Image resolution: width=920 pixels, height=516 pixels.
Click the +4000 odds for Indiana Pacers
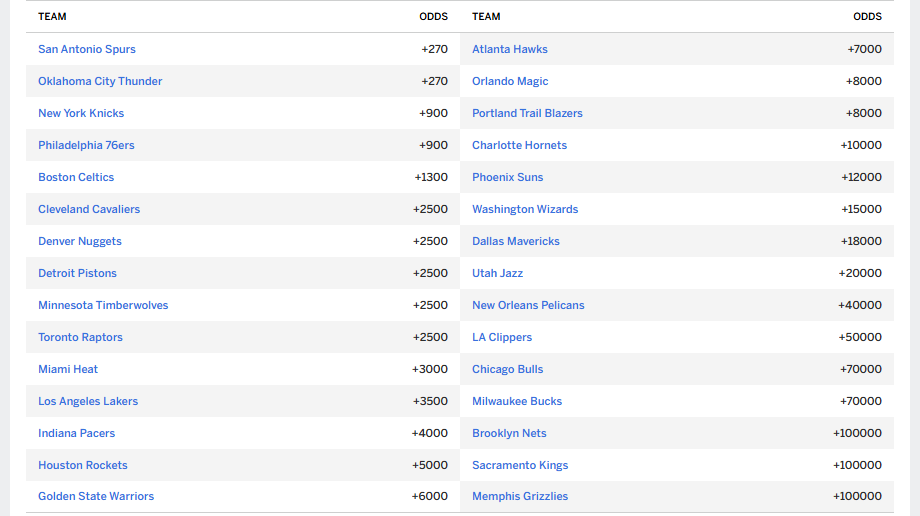coord(430,433)
